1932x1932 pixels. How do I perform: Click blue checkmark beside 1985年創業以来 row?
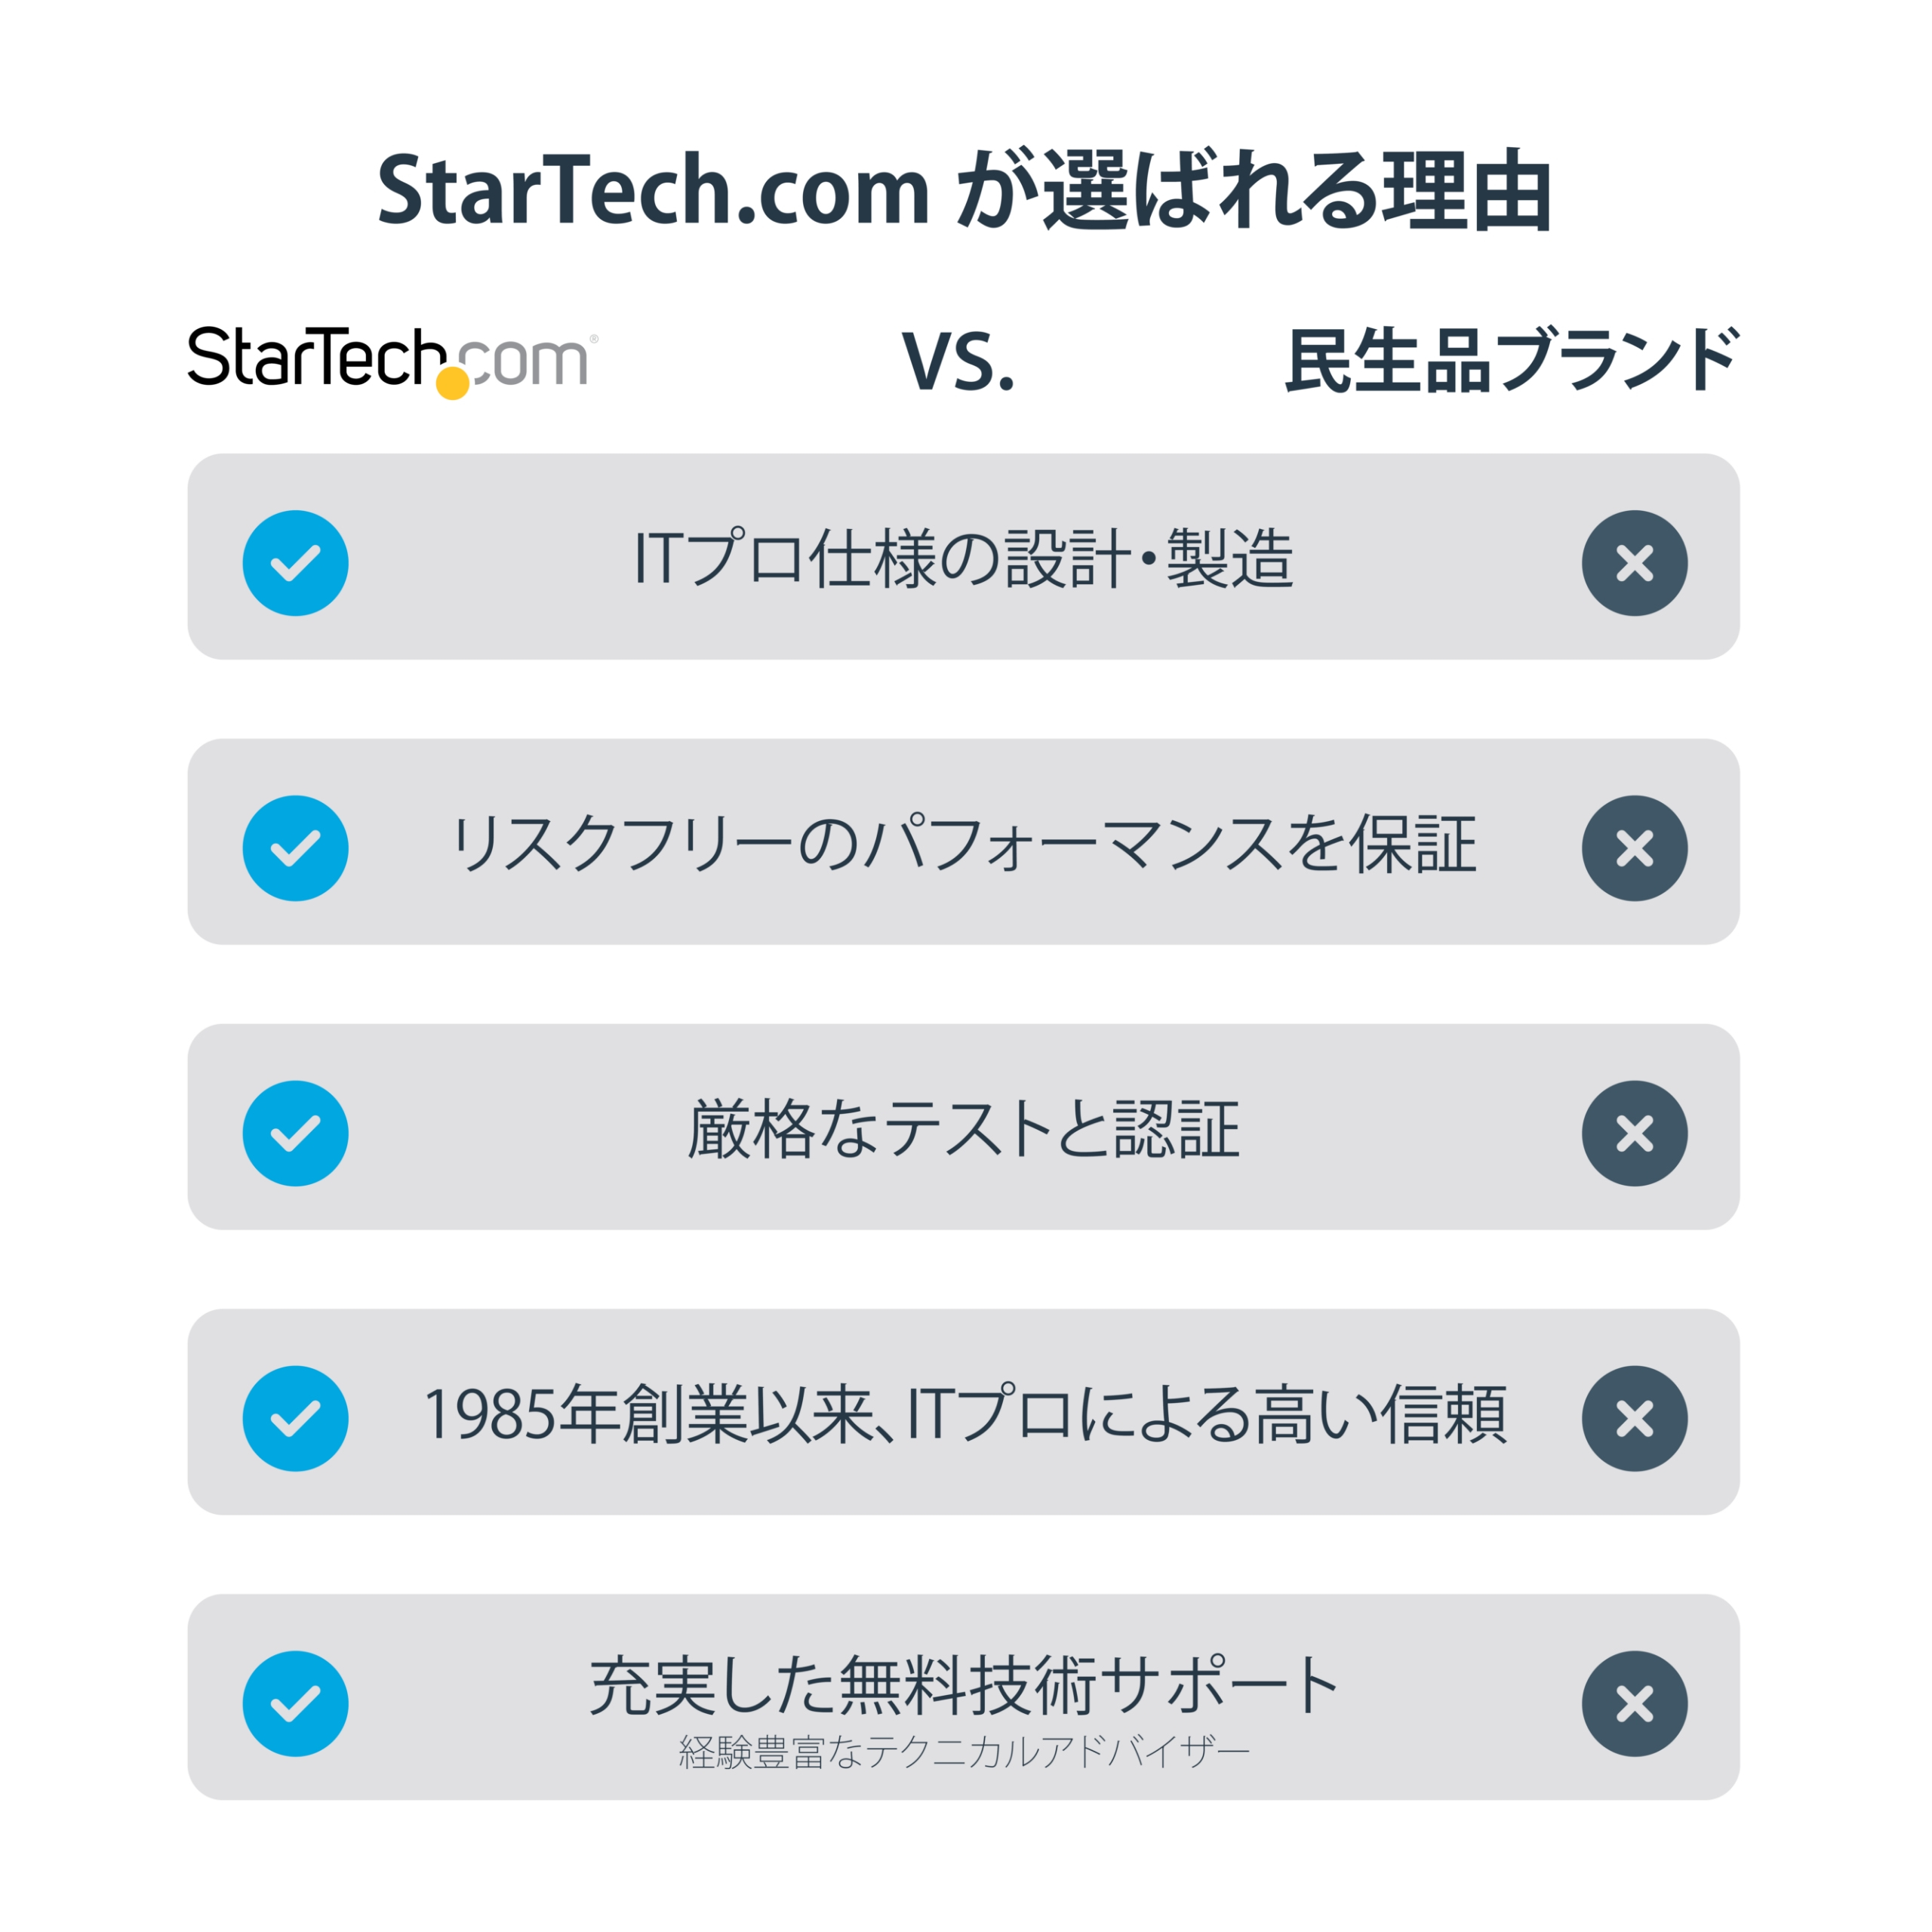pyautogui.click(x=295, y=1418)
